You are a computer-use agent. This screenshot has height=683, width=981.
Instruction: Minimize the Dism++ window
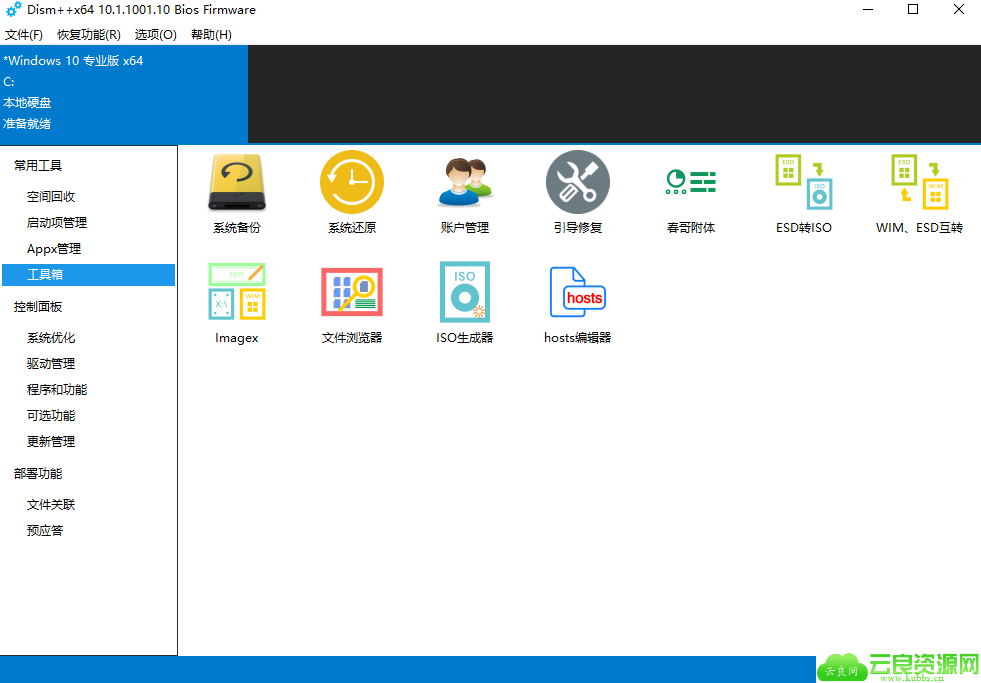868,9
